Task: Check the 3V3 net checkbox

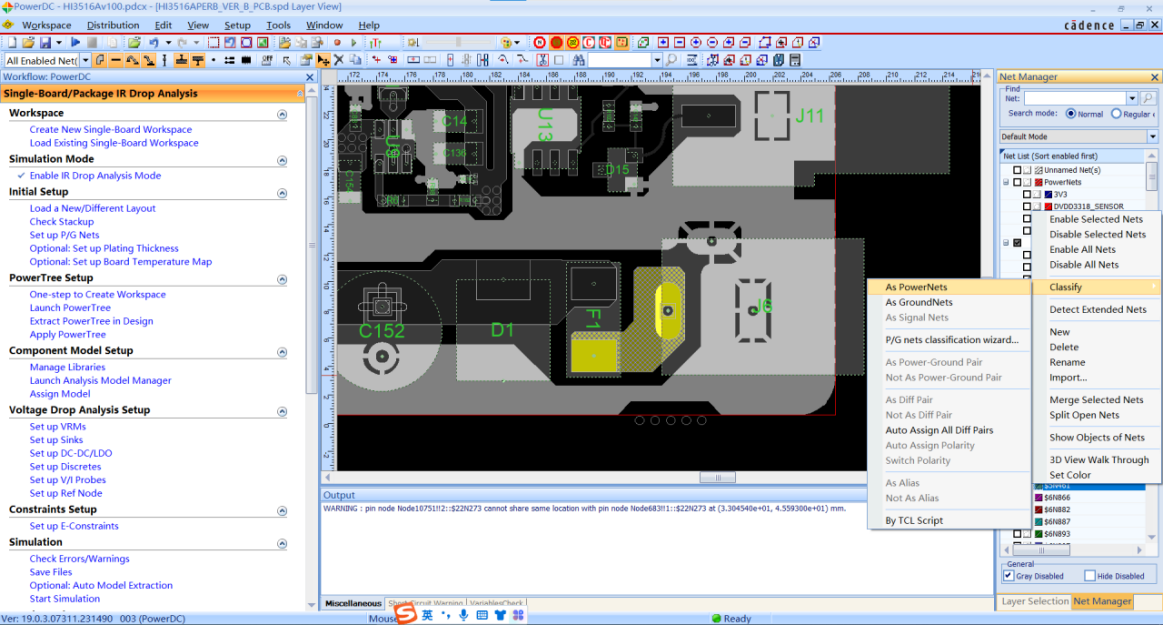Action: (x=1027, y=194)
